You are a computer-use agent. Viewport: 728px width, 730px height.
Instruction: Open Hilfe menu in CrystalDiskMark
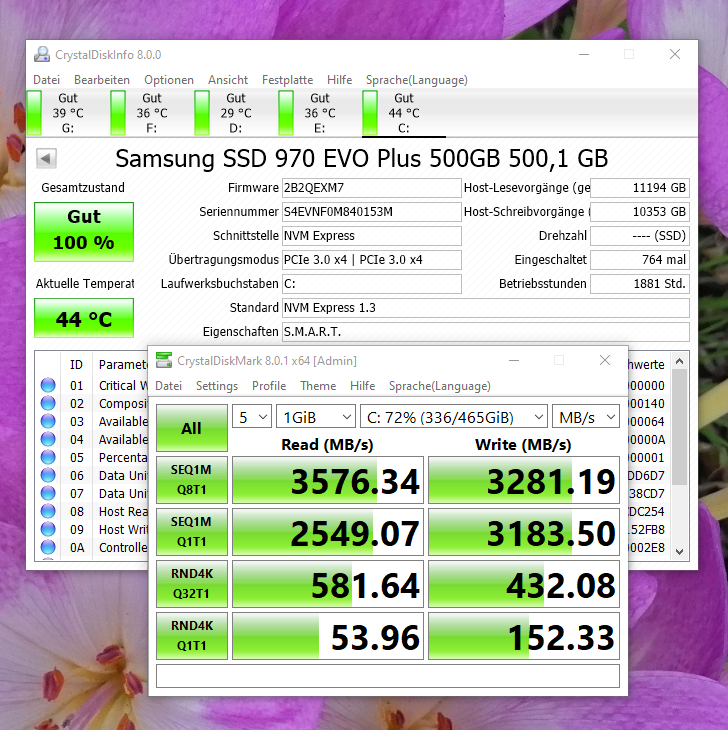click(x=363, y=386)
